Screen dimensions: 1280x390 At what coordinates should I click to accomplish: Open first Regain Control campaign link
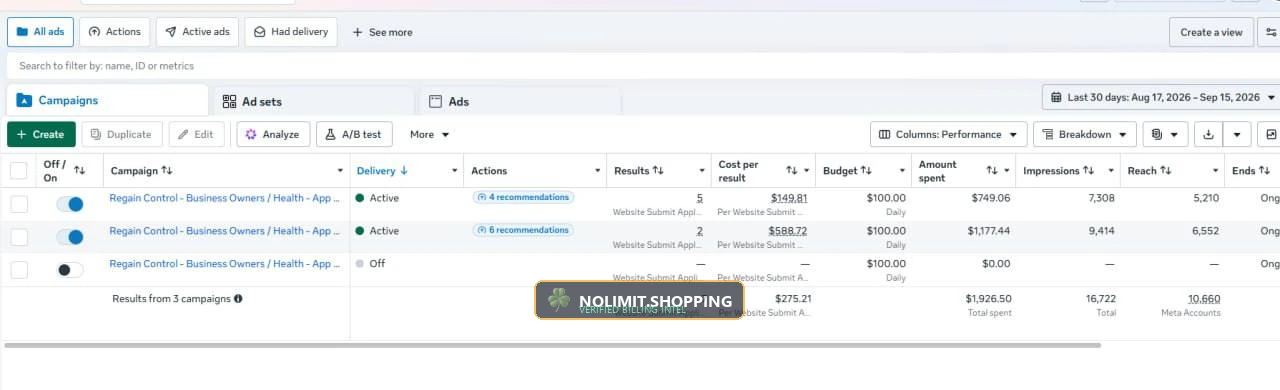pyautogui.click(x=225, y=198)
